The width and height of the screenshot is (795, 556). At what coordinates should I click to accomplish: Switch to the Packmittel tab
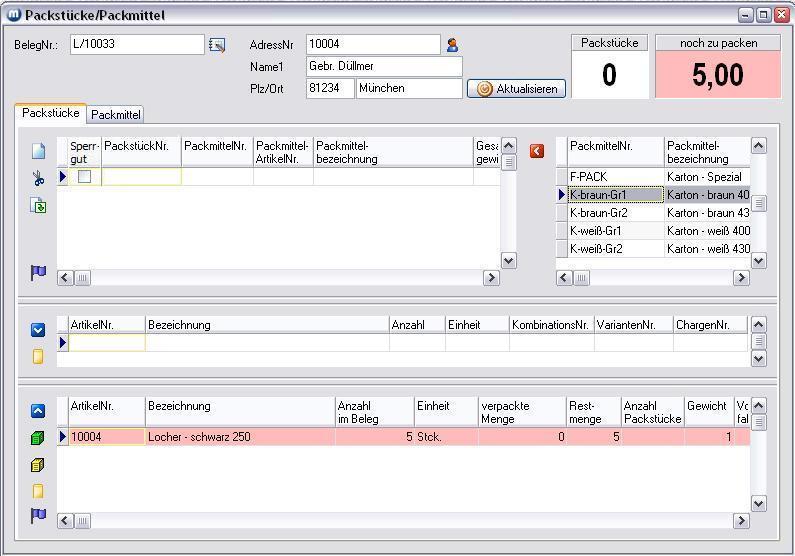point(116,115)
